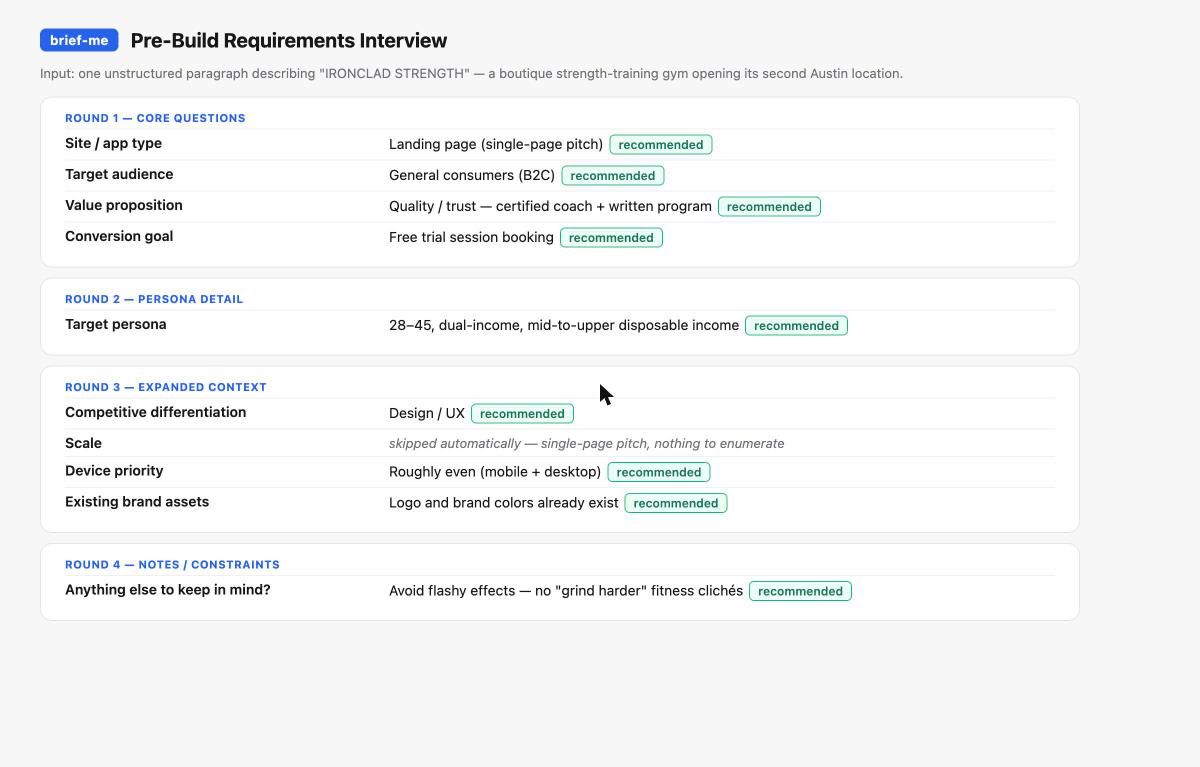Click the skipped automatically note for Scale
This screenshot has width=1200, height=767.
(x=586, y=443)
